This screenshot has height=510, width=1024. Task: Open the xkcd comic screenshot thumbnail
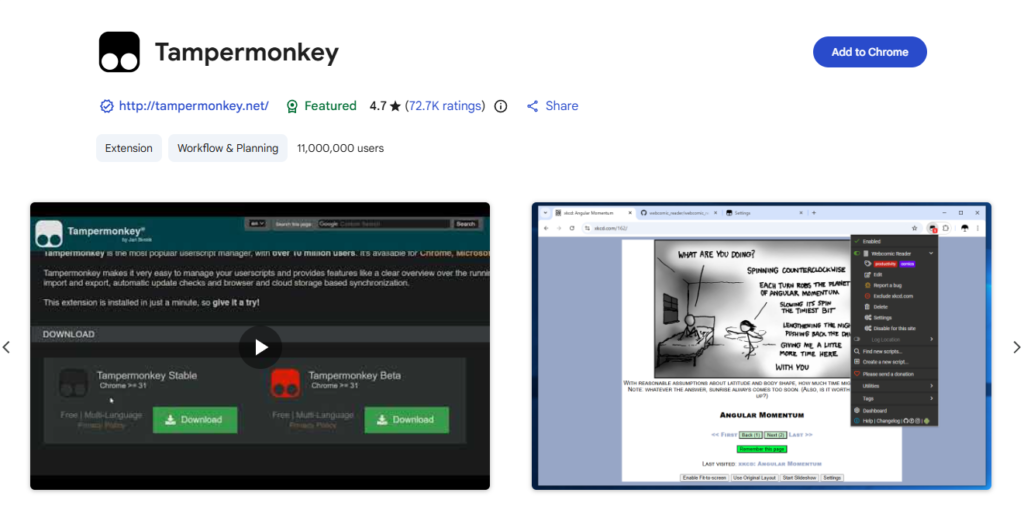(x=761, y=345)
